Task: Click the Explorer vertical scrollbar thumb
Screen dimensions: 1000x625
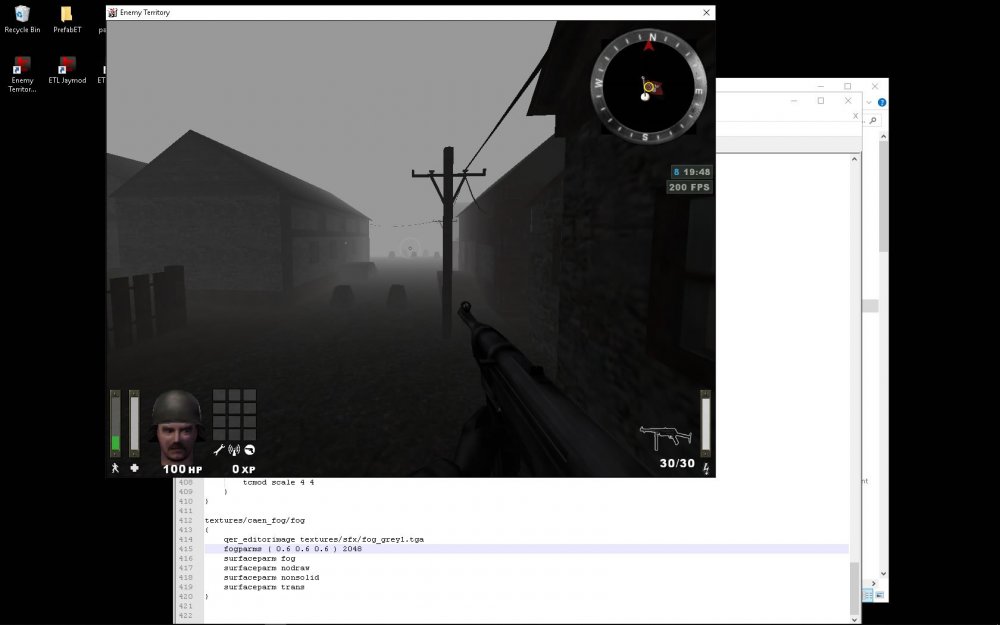Action: 884,196
